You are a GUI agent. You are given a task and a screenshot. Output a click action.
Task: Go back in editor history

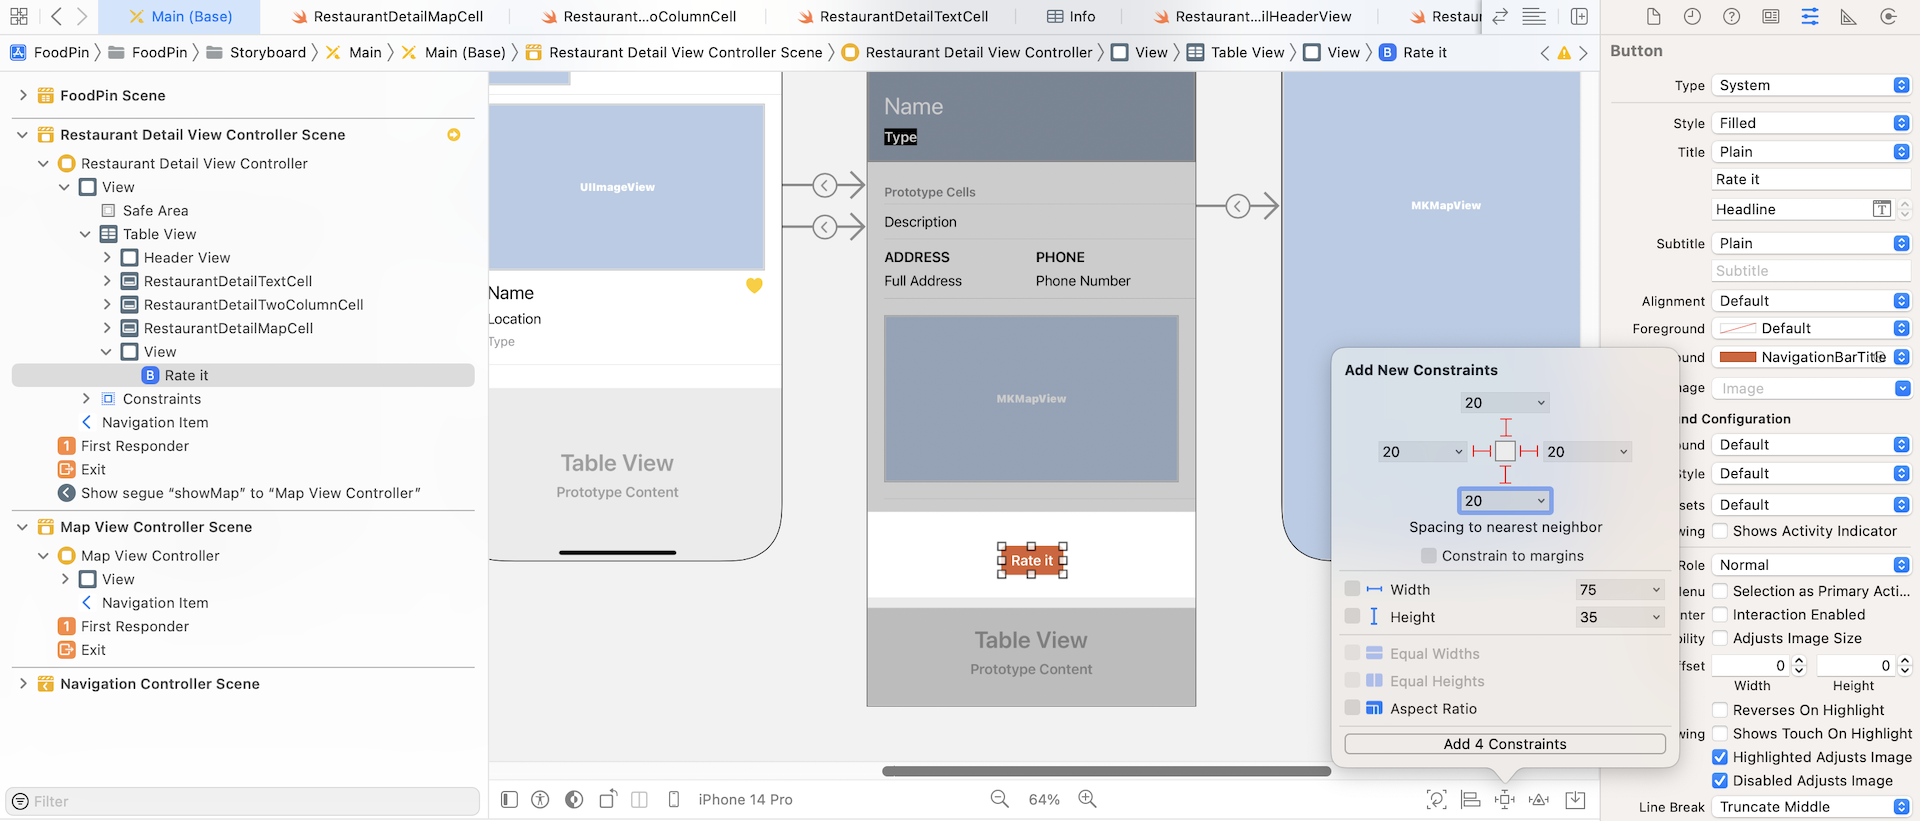pyautogui.click(x=56, y=17)
